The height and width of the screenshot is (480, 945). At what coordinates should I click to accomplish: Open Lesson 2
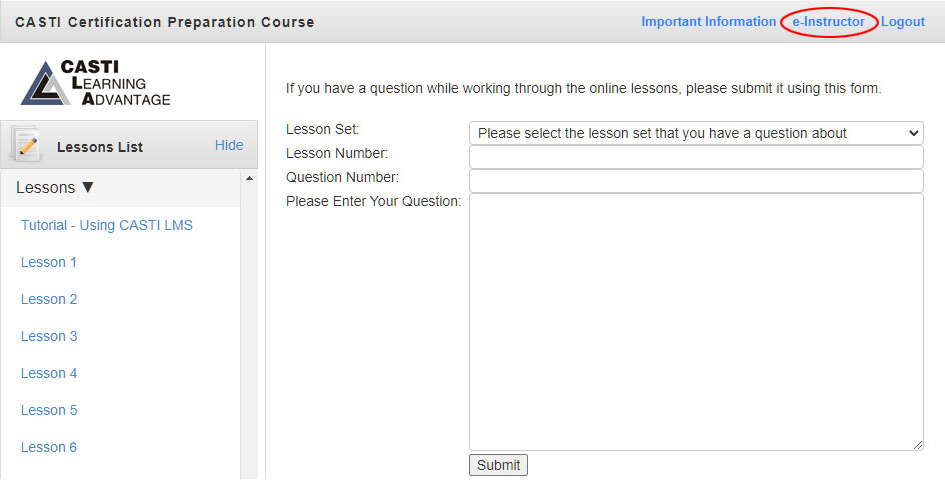(x=49, y=299)
